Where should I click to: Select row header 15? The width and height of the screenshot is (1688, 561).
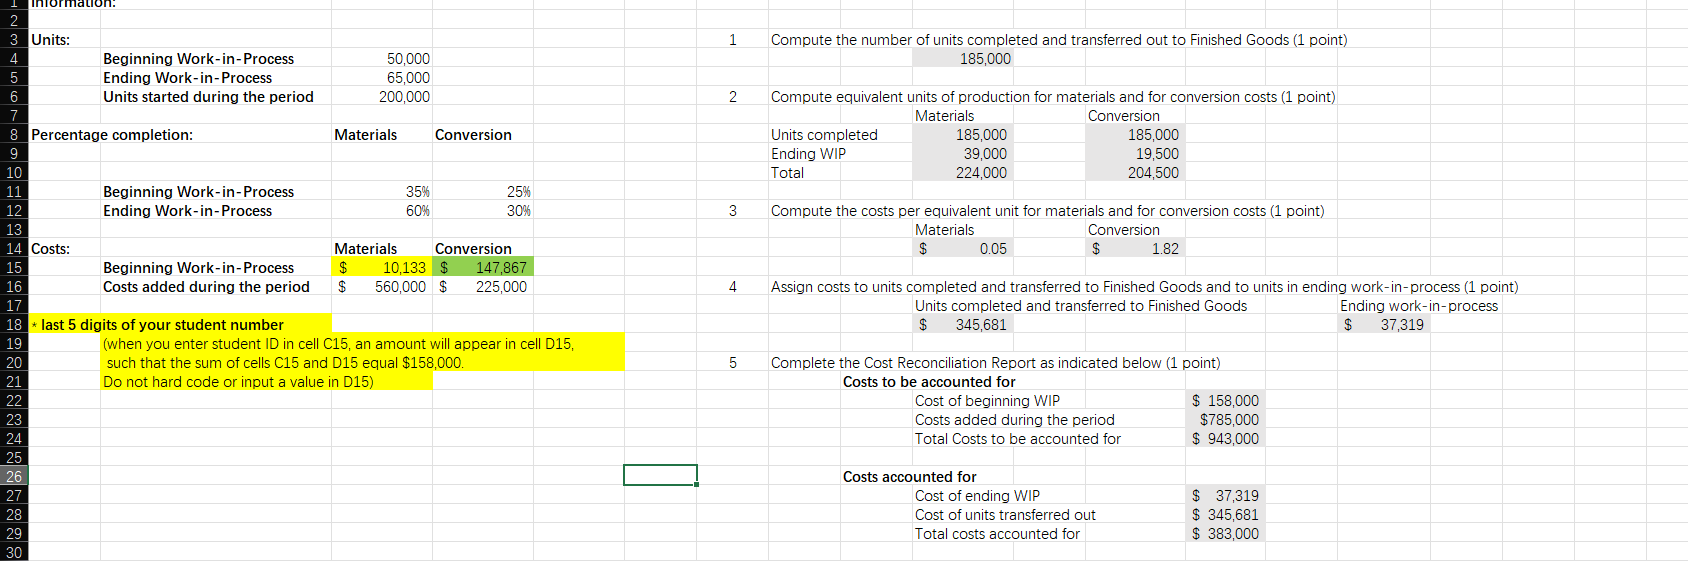click(x=14, y=268)
